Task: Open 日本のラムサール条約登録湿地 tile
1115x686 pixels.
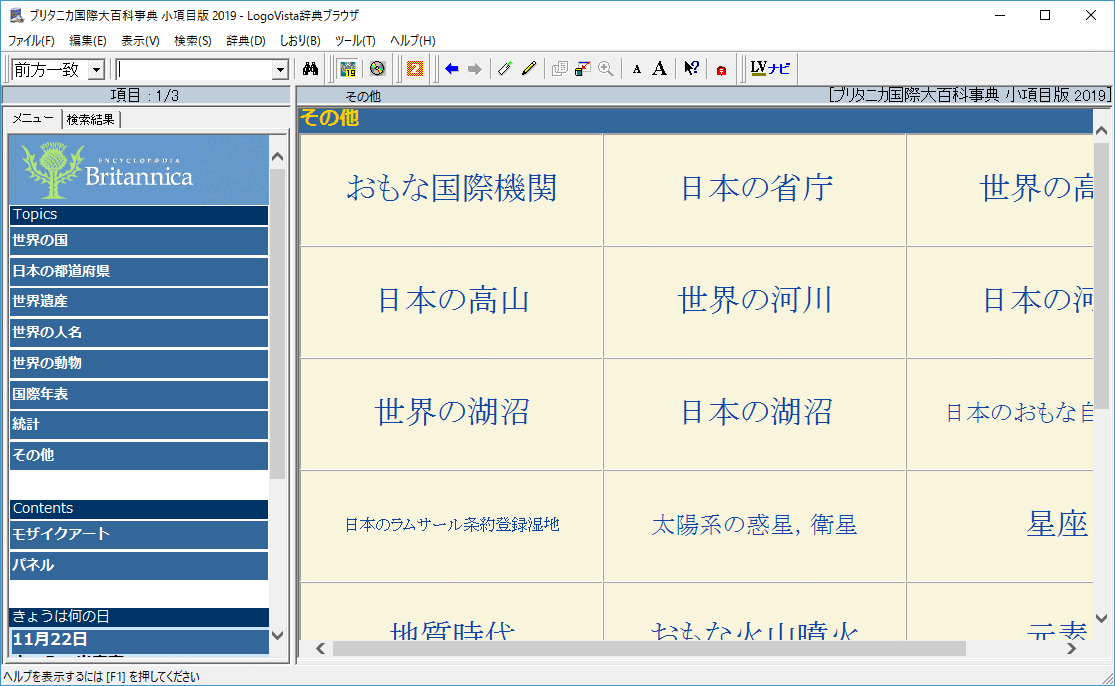Action: click(x=452, y=525)
